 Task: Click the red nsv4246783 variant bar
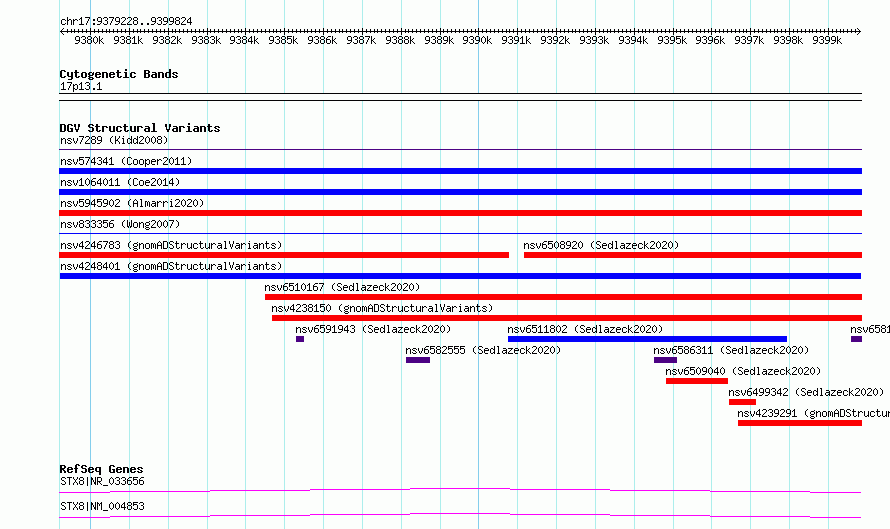(284, 255)
